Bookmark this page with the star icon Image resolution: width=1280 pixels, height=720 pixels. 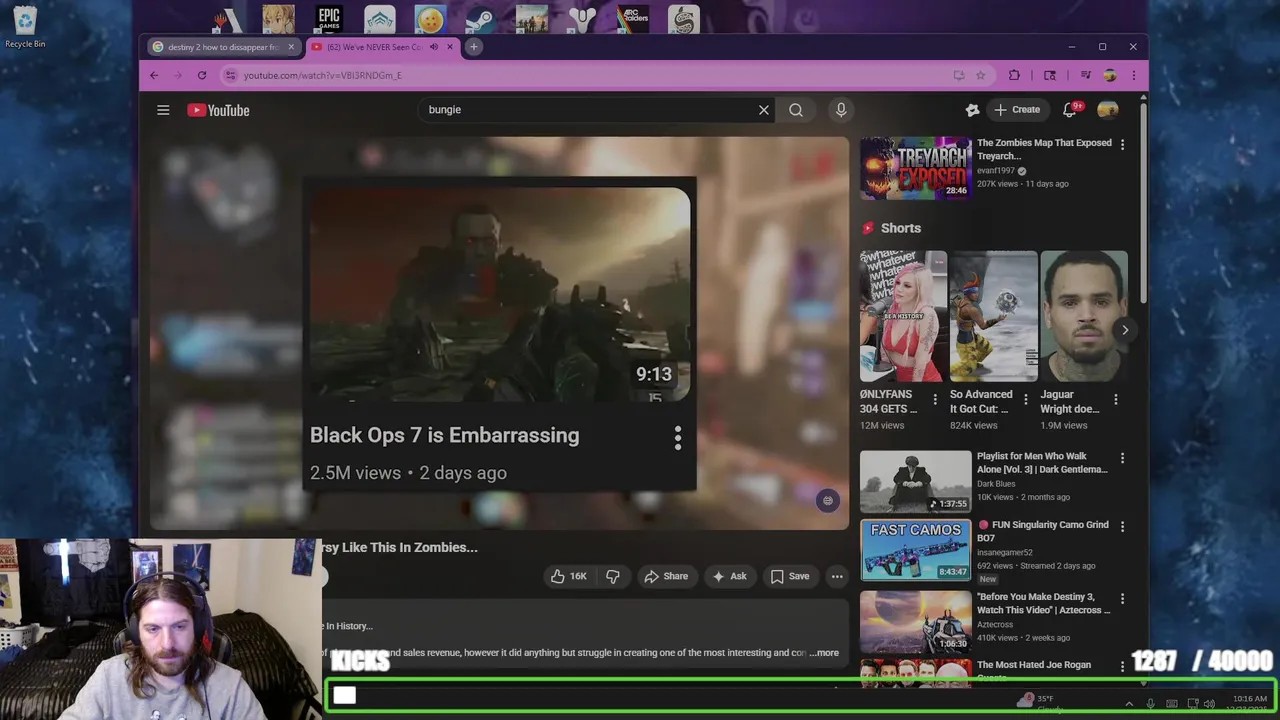click(981, 75)
